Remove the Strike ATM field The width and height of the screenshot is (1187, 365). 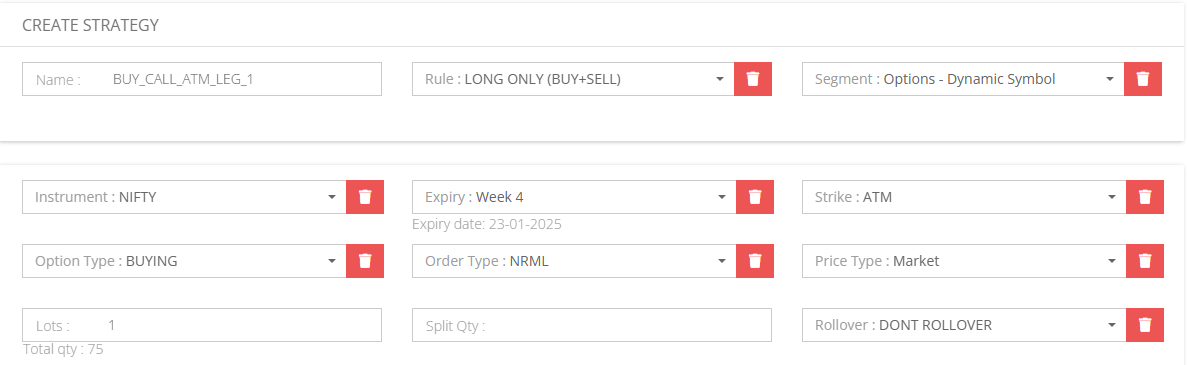(x=1145, y=197)
